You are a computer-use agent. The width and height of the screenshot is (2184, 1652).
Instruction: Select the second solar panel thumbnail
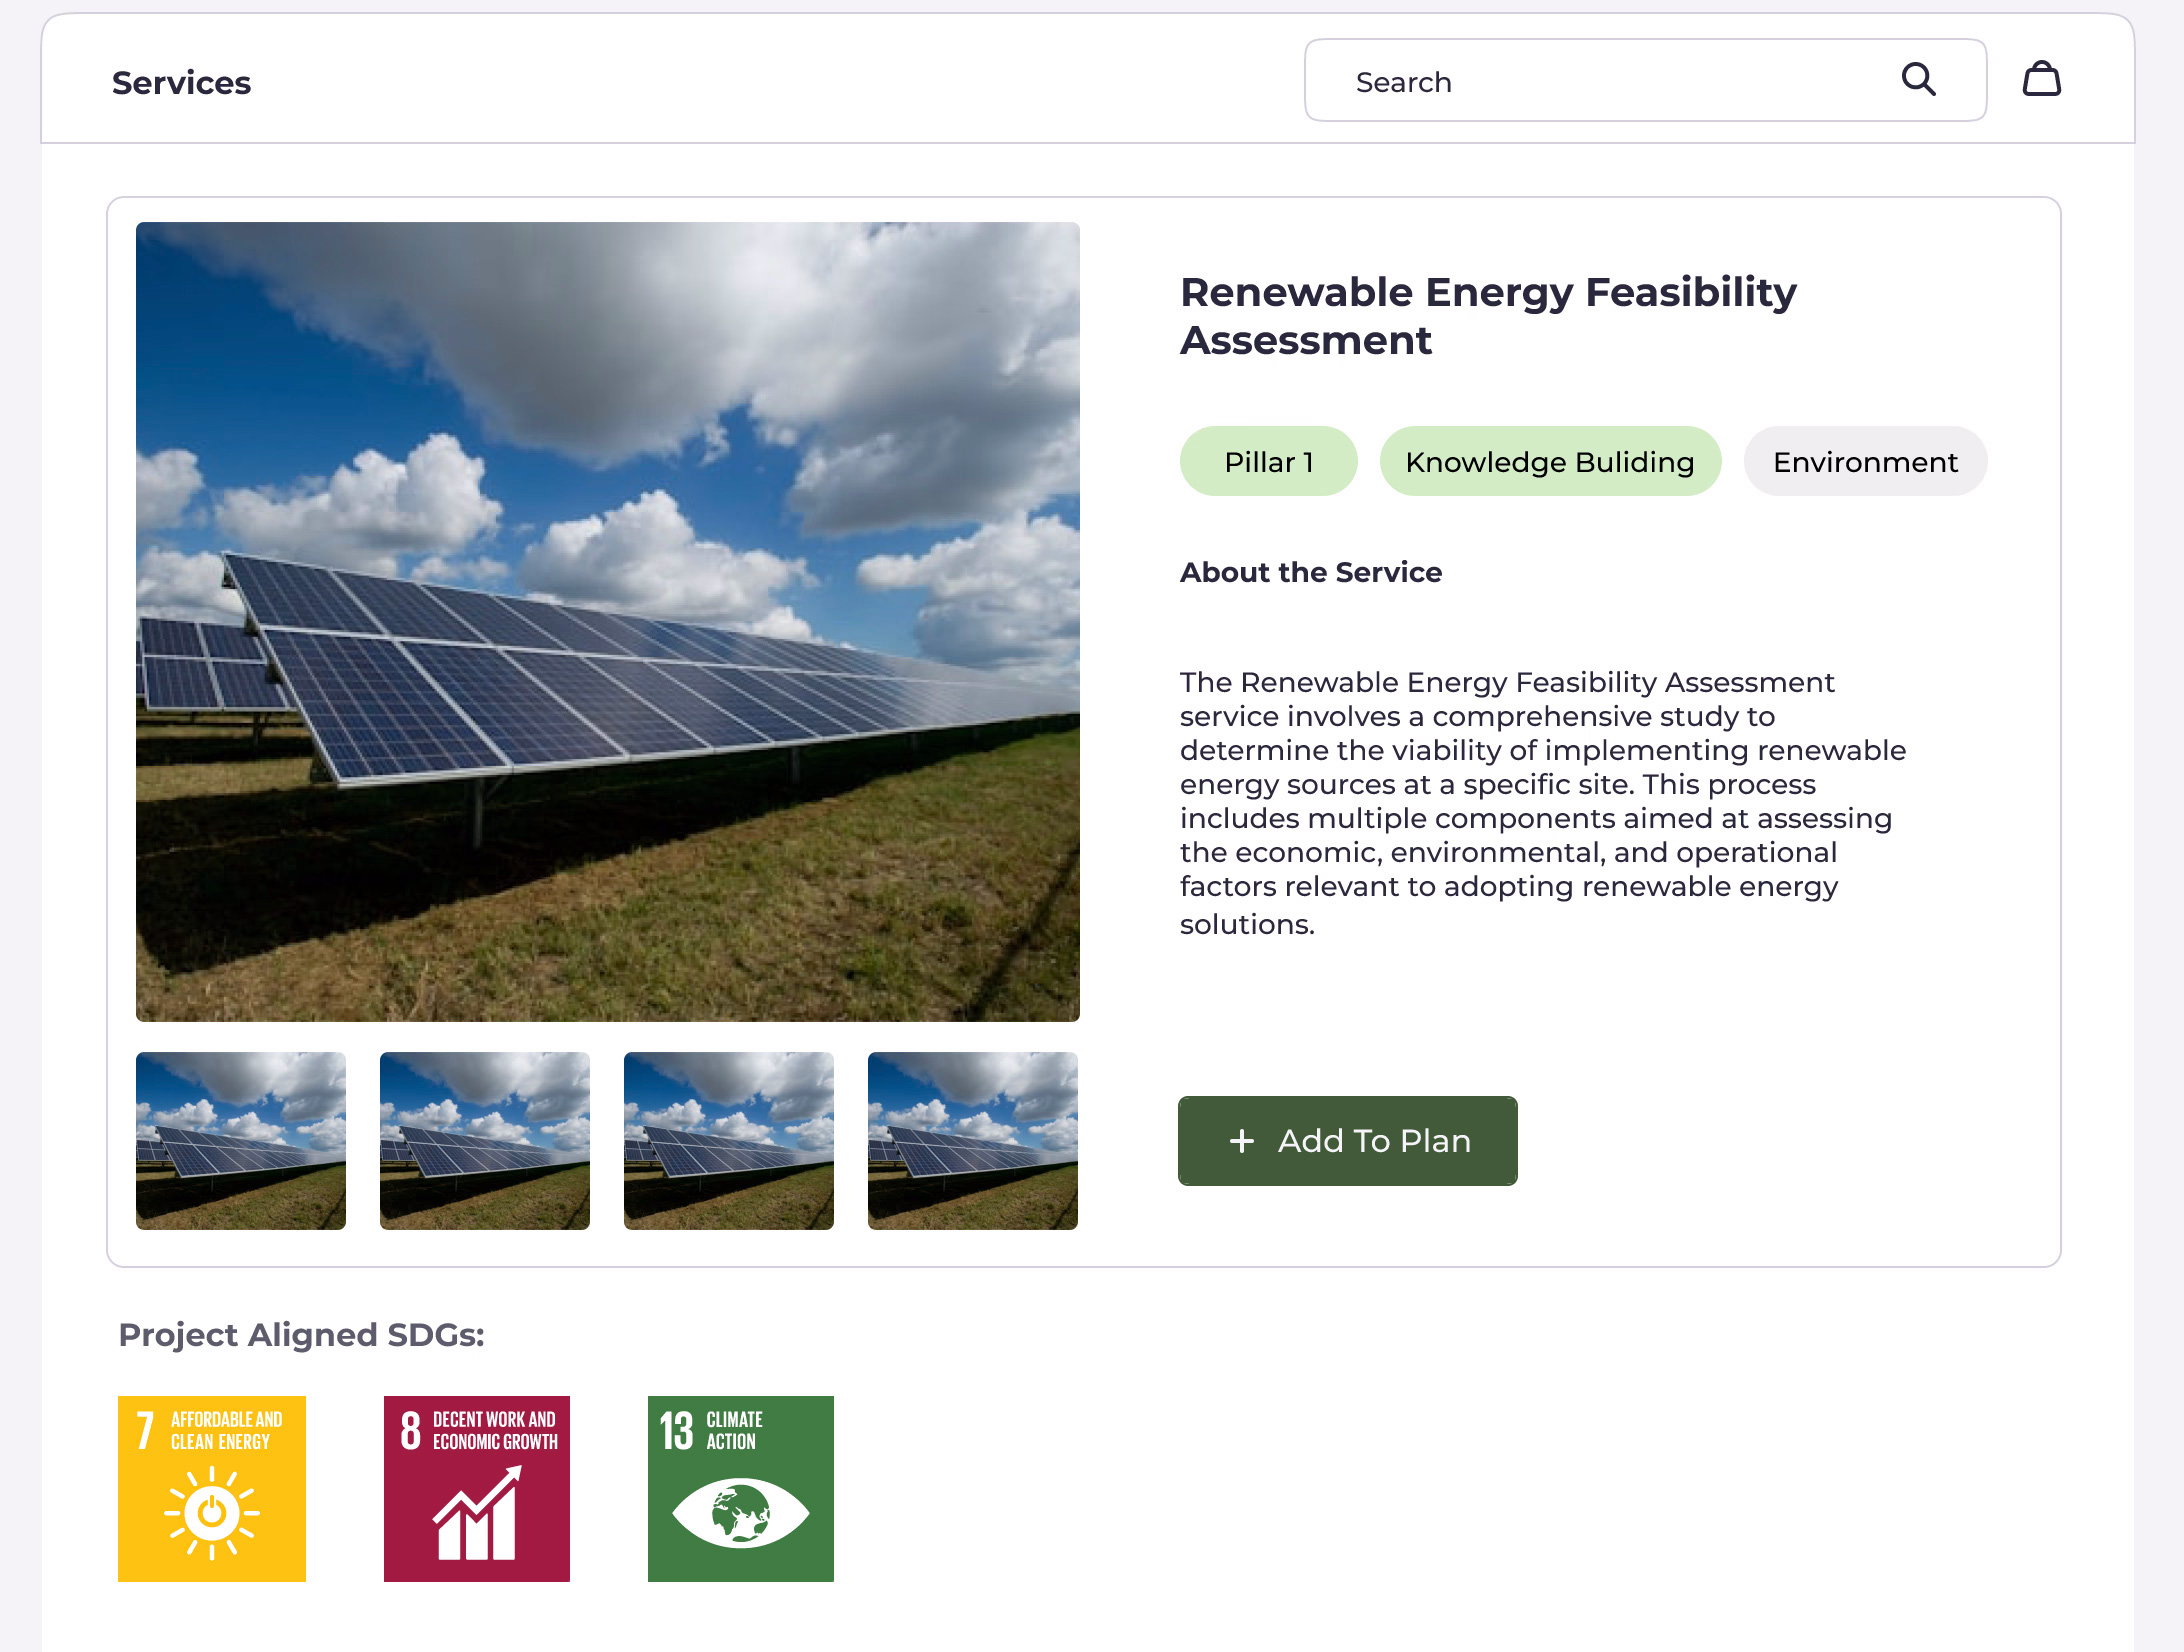[x=485, y=1140]
